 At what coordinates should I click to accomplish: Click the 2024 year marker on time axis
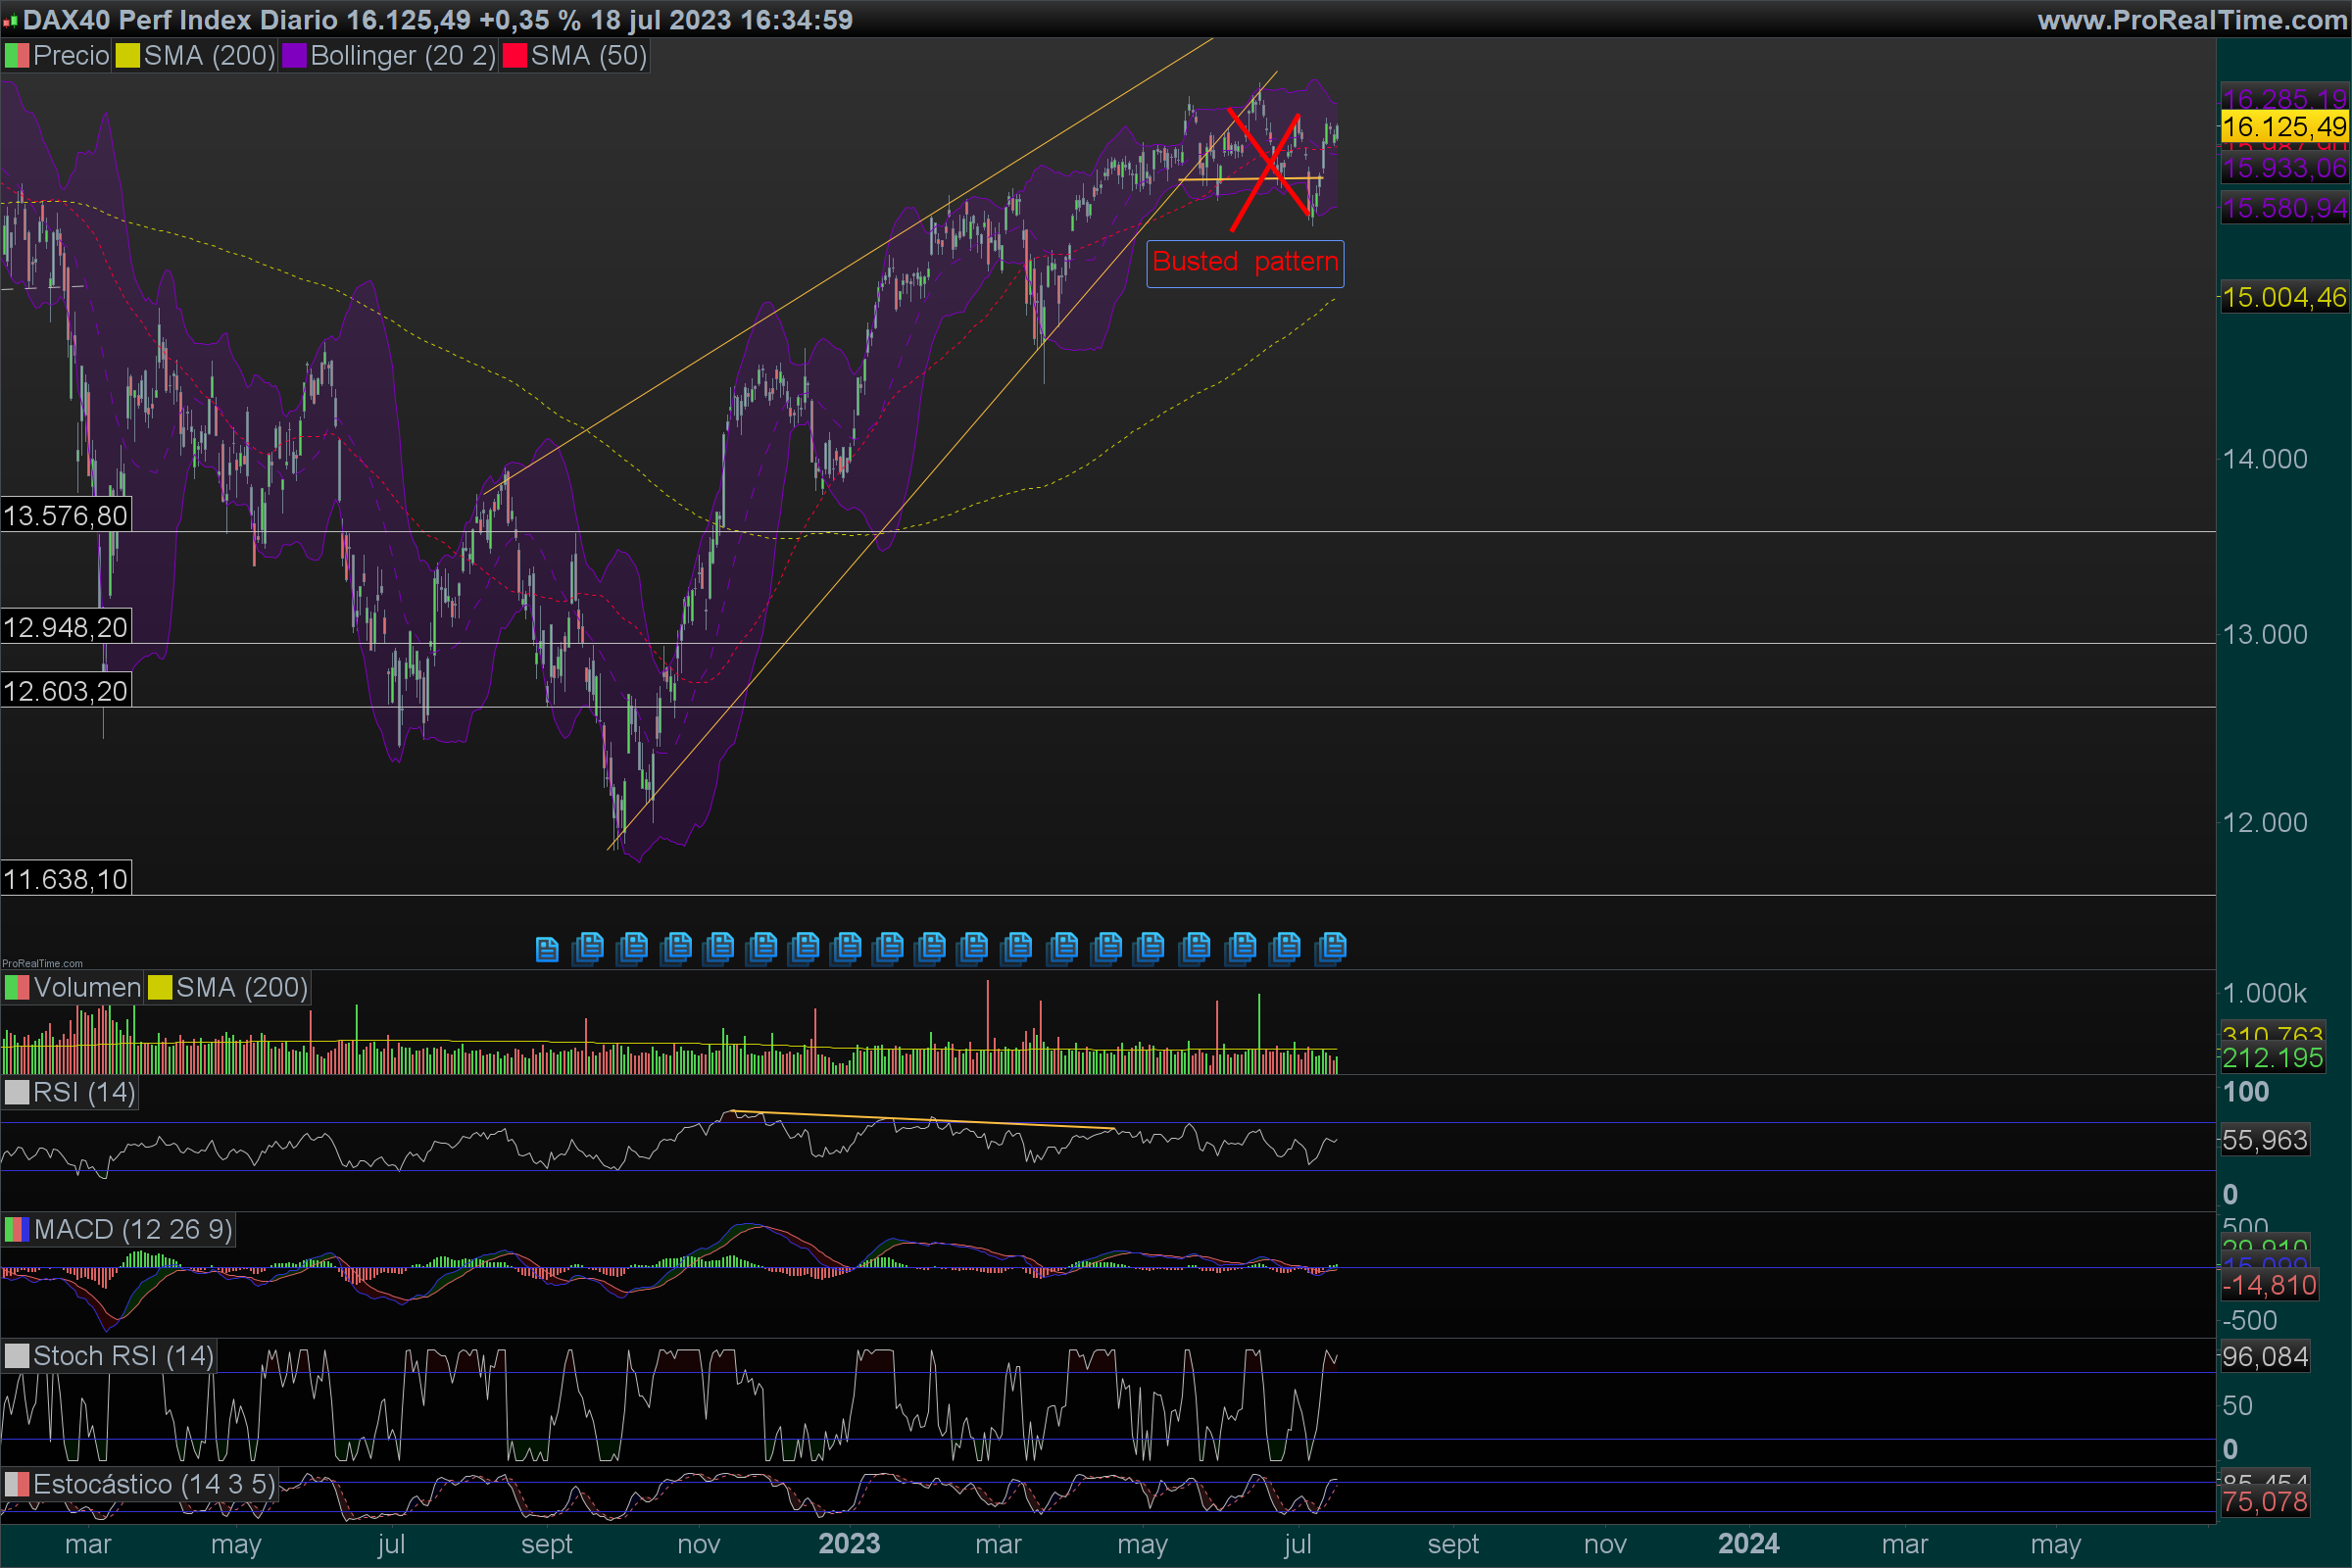(1748, 1544)
